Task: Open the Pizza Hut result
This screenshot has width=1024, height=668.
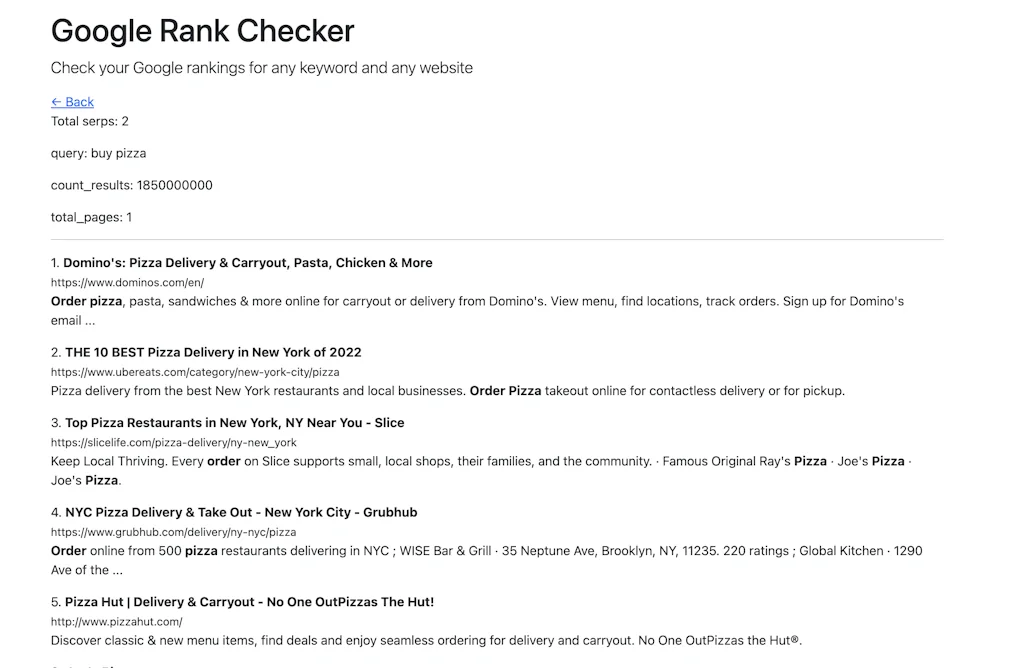Action: pyautogui.click(x=245, y=601)
